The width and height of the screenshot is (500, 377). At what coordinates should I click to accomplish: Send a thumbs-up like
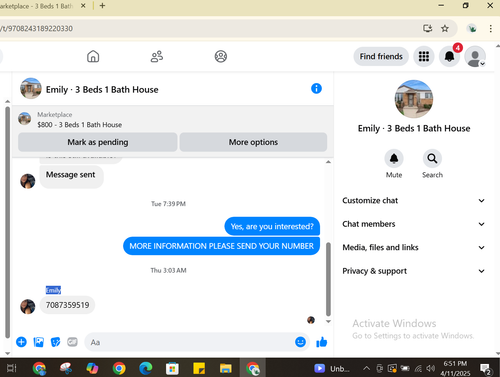pos(322,342)
